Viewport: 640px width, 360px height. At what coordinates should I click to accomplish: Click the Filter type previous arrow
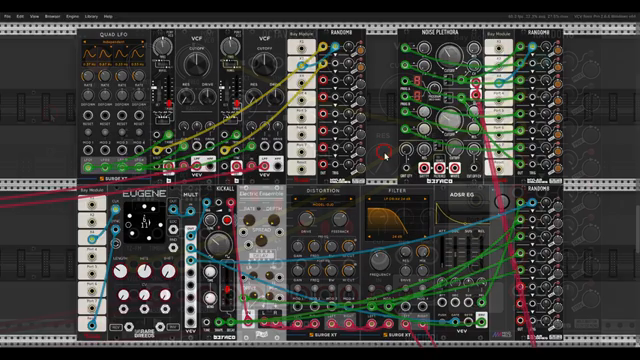point(369,199)
